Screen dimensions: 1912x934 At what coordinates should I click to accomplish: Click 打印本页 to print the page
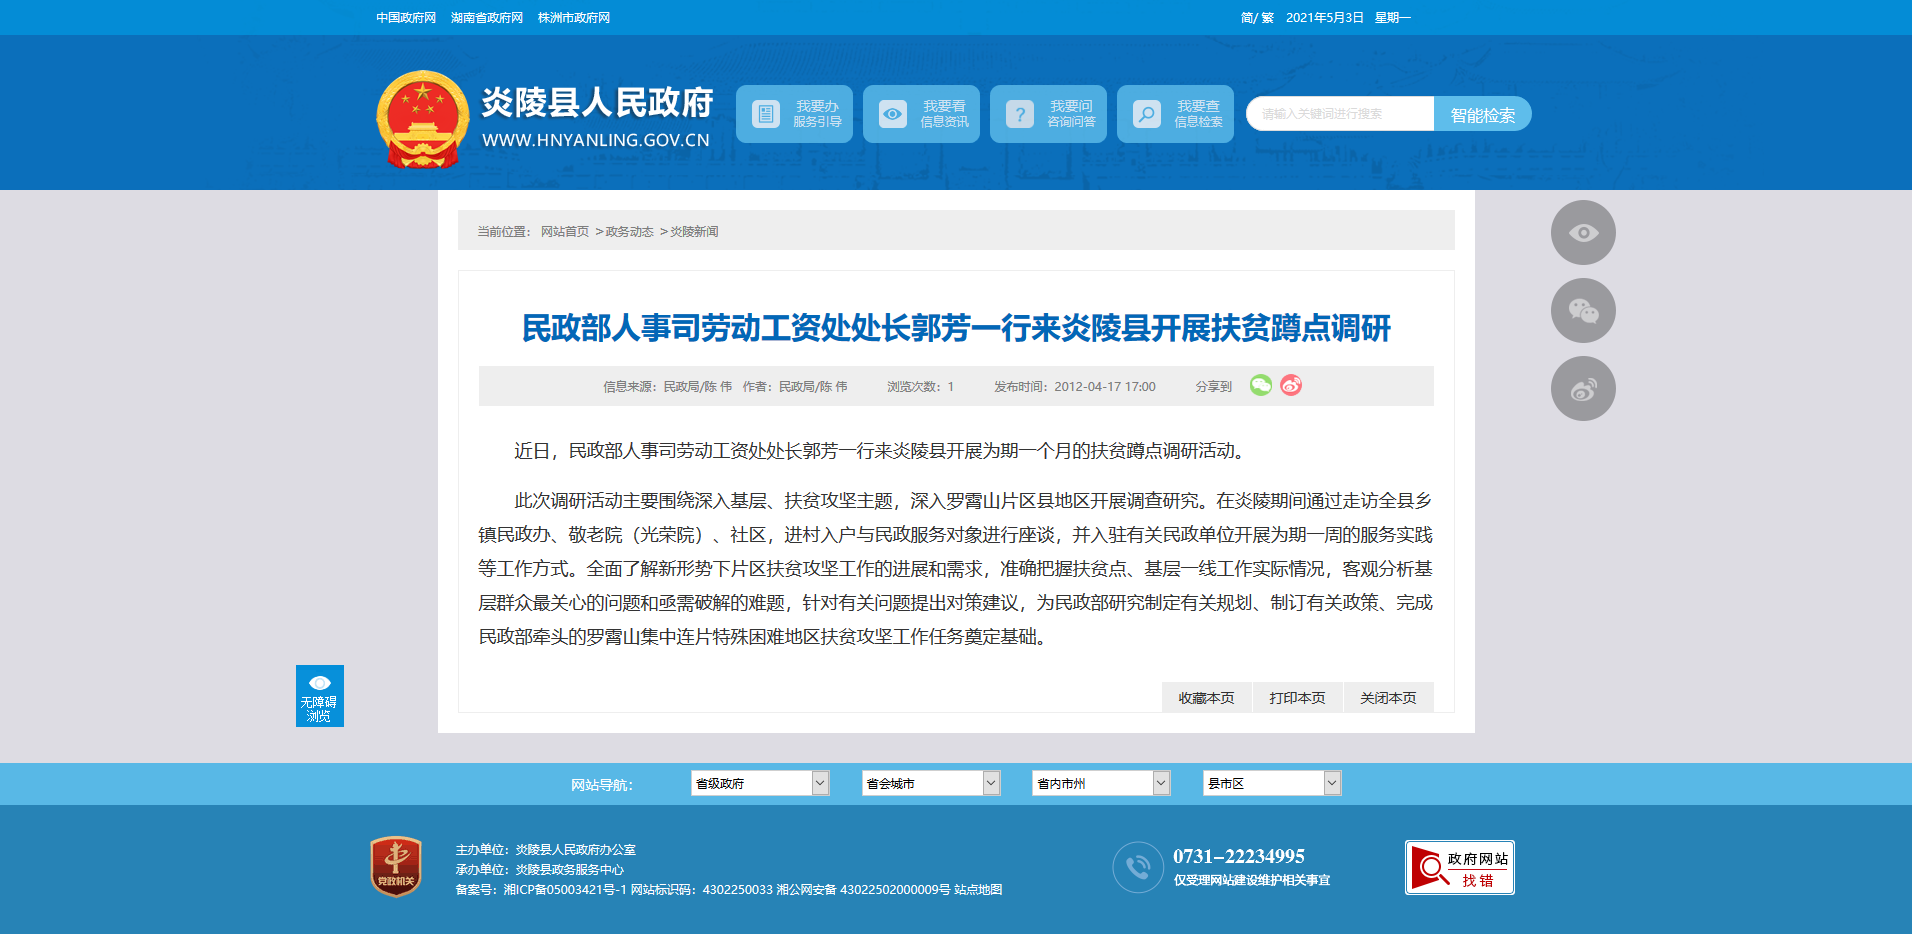click(1297, 698)
